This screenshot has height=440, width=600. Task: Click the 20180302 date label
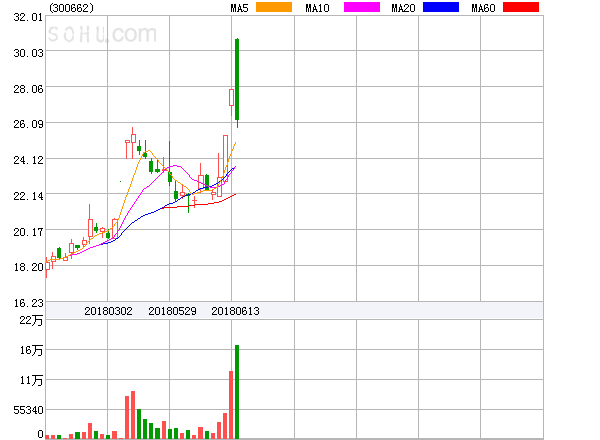pyautogui.click(x=108, y=311)
